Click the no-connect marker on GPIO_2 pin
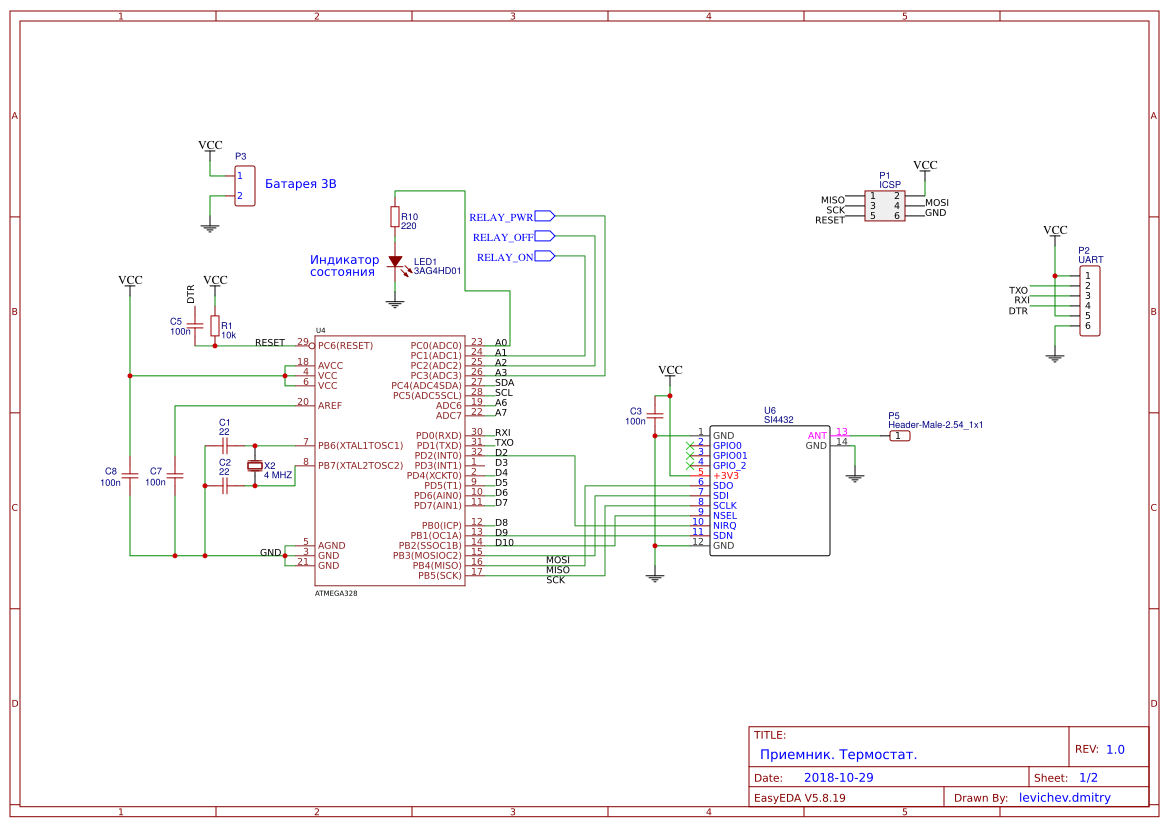Screen dimensions: 1169x827 690,465
